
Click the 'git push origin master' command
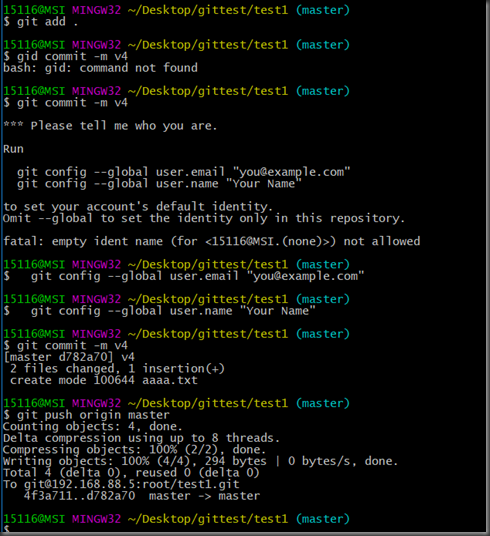(86, 415)
